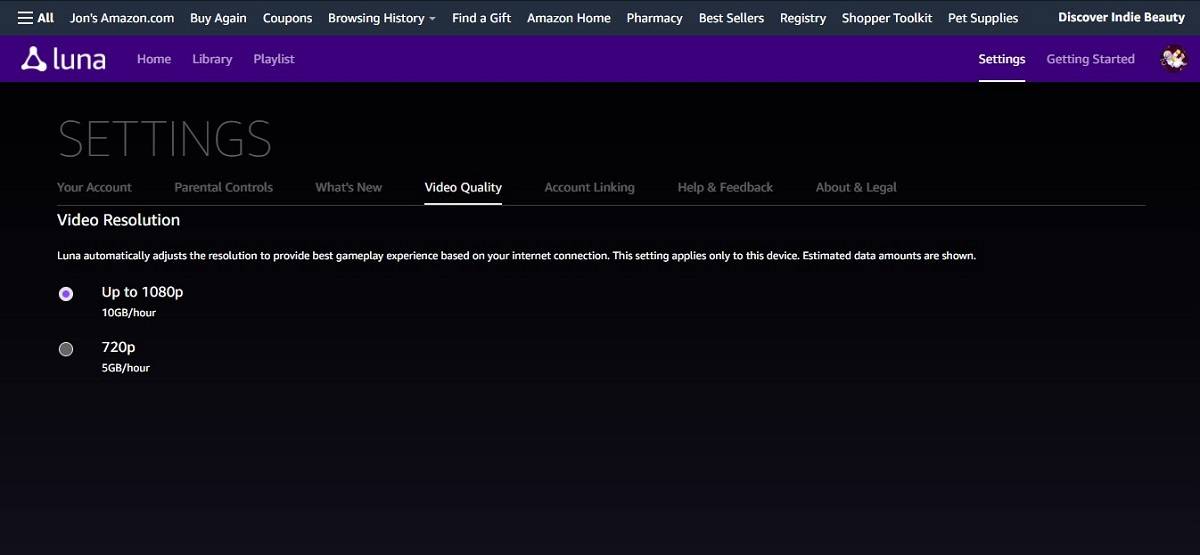Select the Up to 1080p resolution option
Image resolution: width=1200 pixels, height=555 pixels.
click(66, 294)
